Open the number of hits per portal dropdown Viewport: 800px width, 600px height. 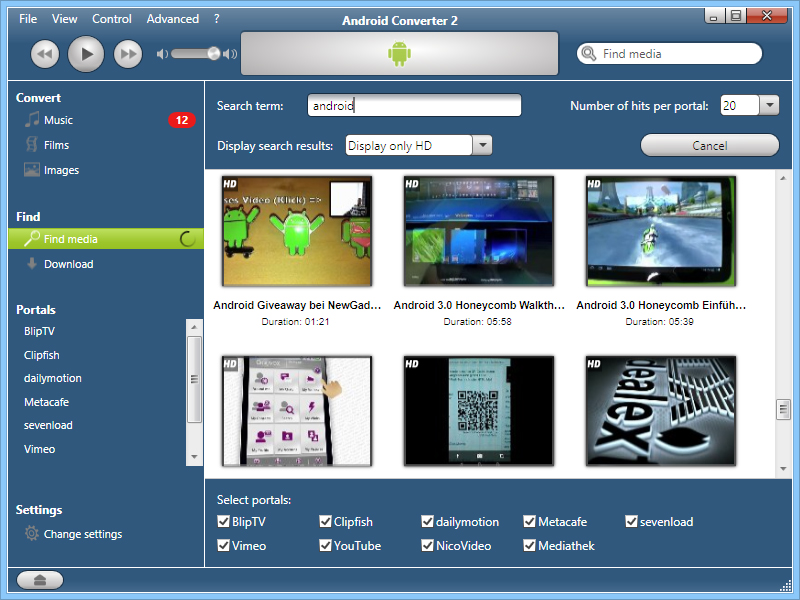pyautogui.click(x=769, y=106)
